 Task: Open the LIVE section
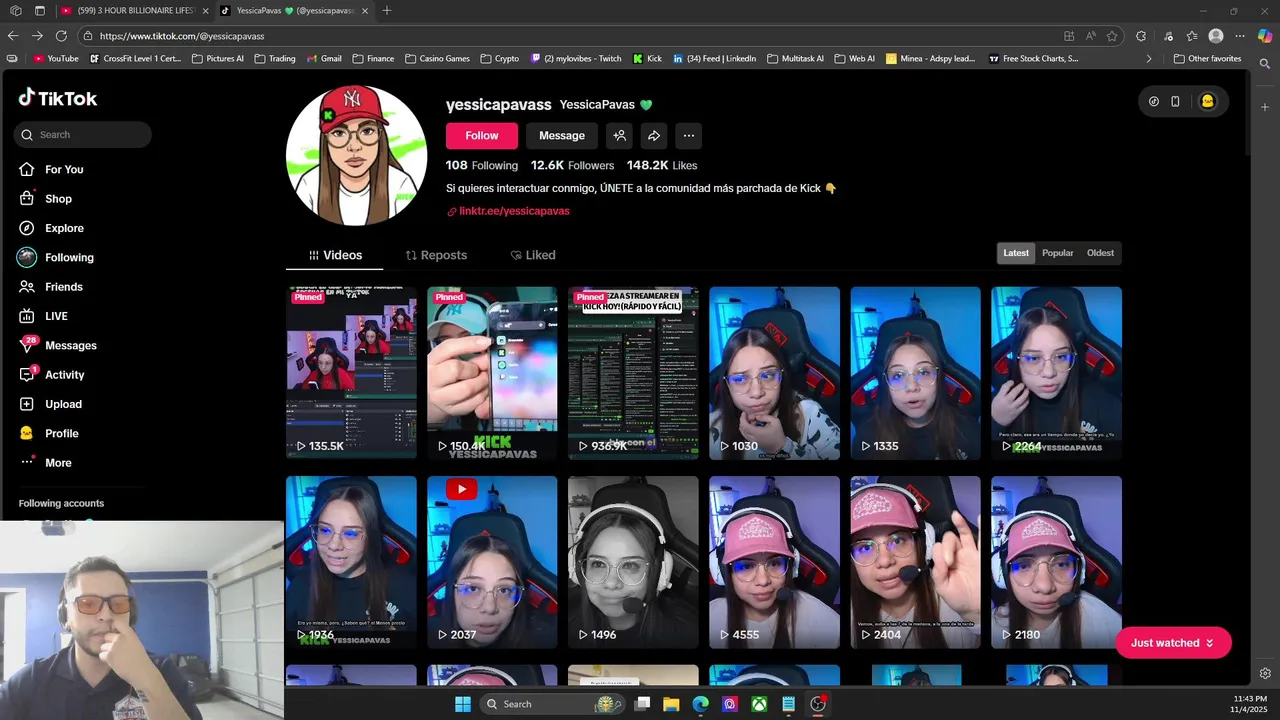point(43,316)
